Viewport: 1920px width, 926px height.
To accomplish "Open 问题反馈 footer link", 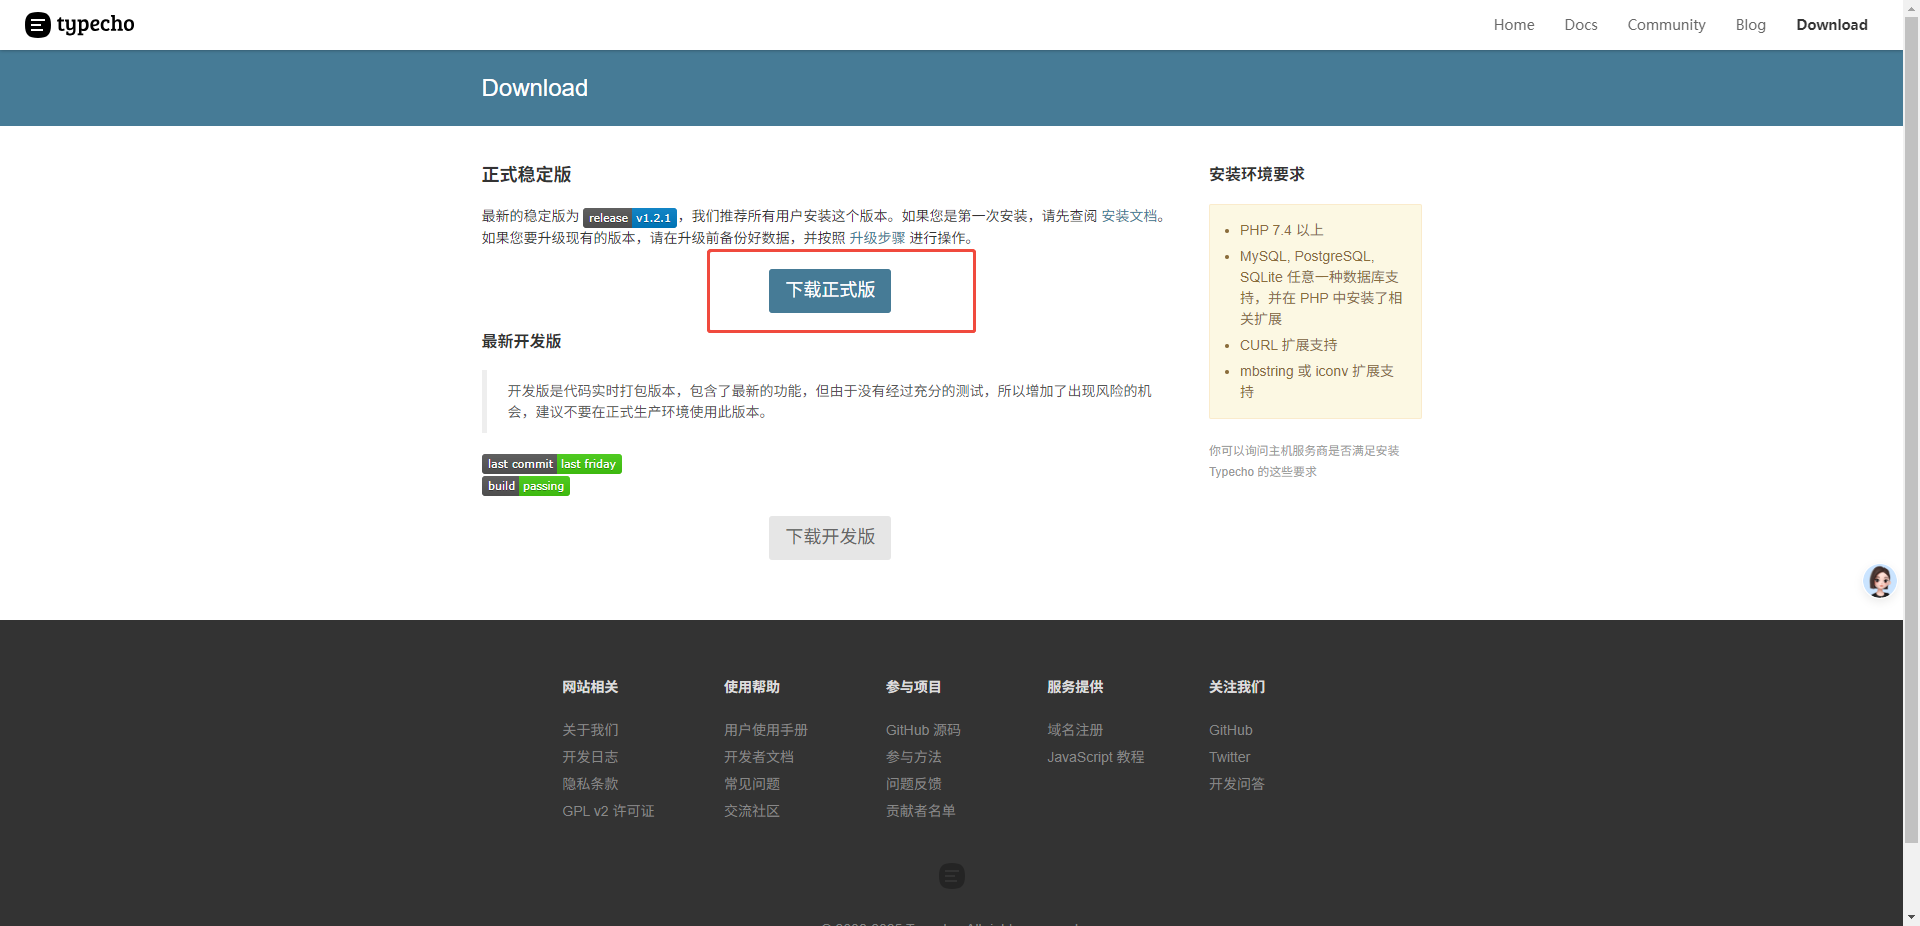I will tap(914, 784).
